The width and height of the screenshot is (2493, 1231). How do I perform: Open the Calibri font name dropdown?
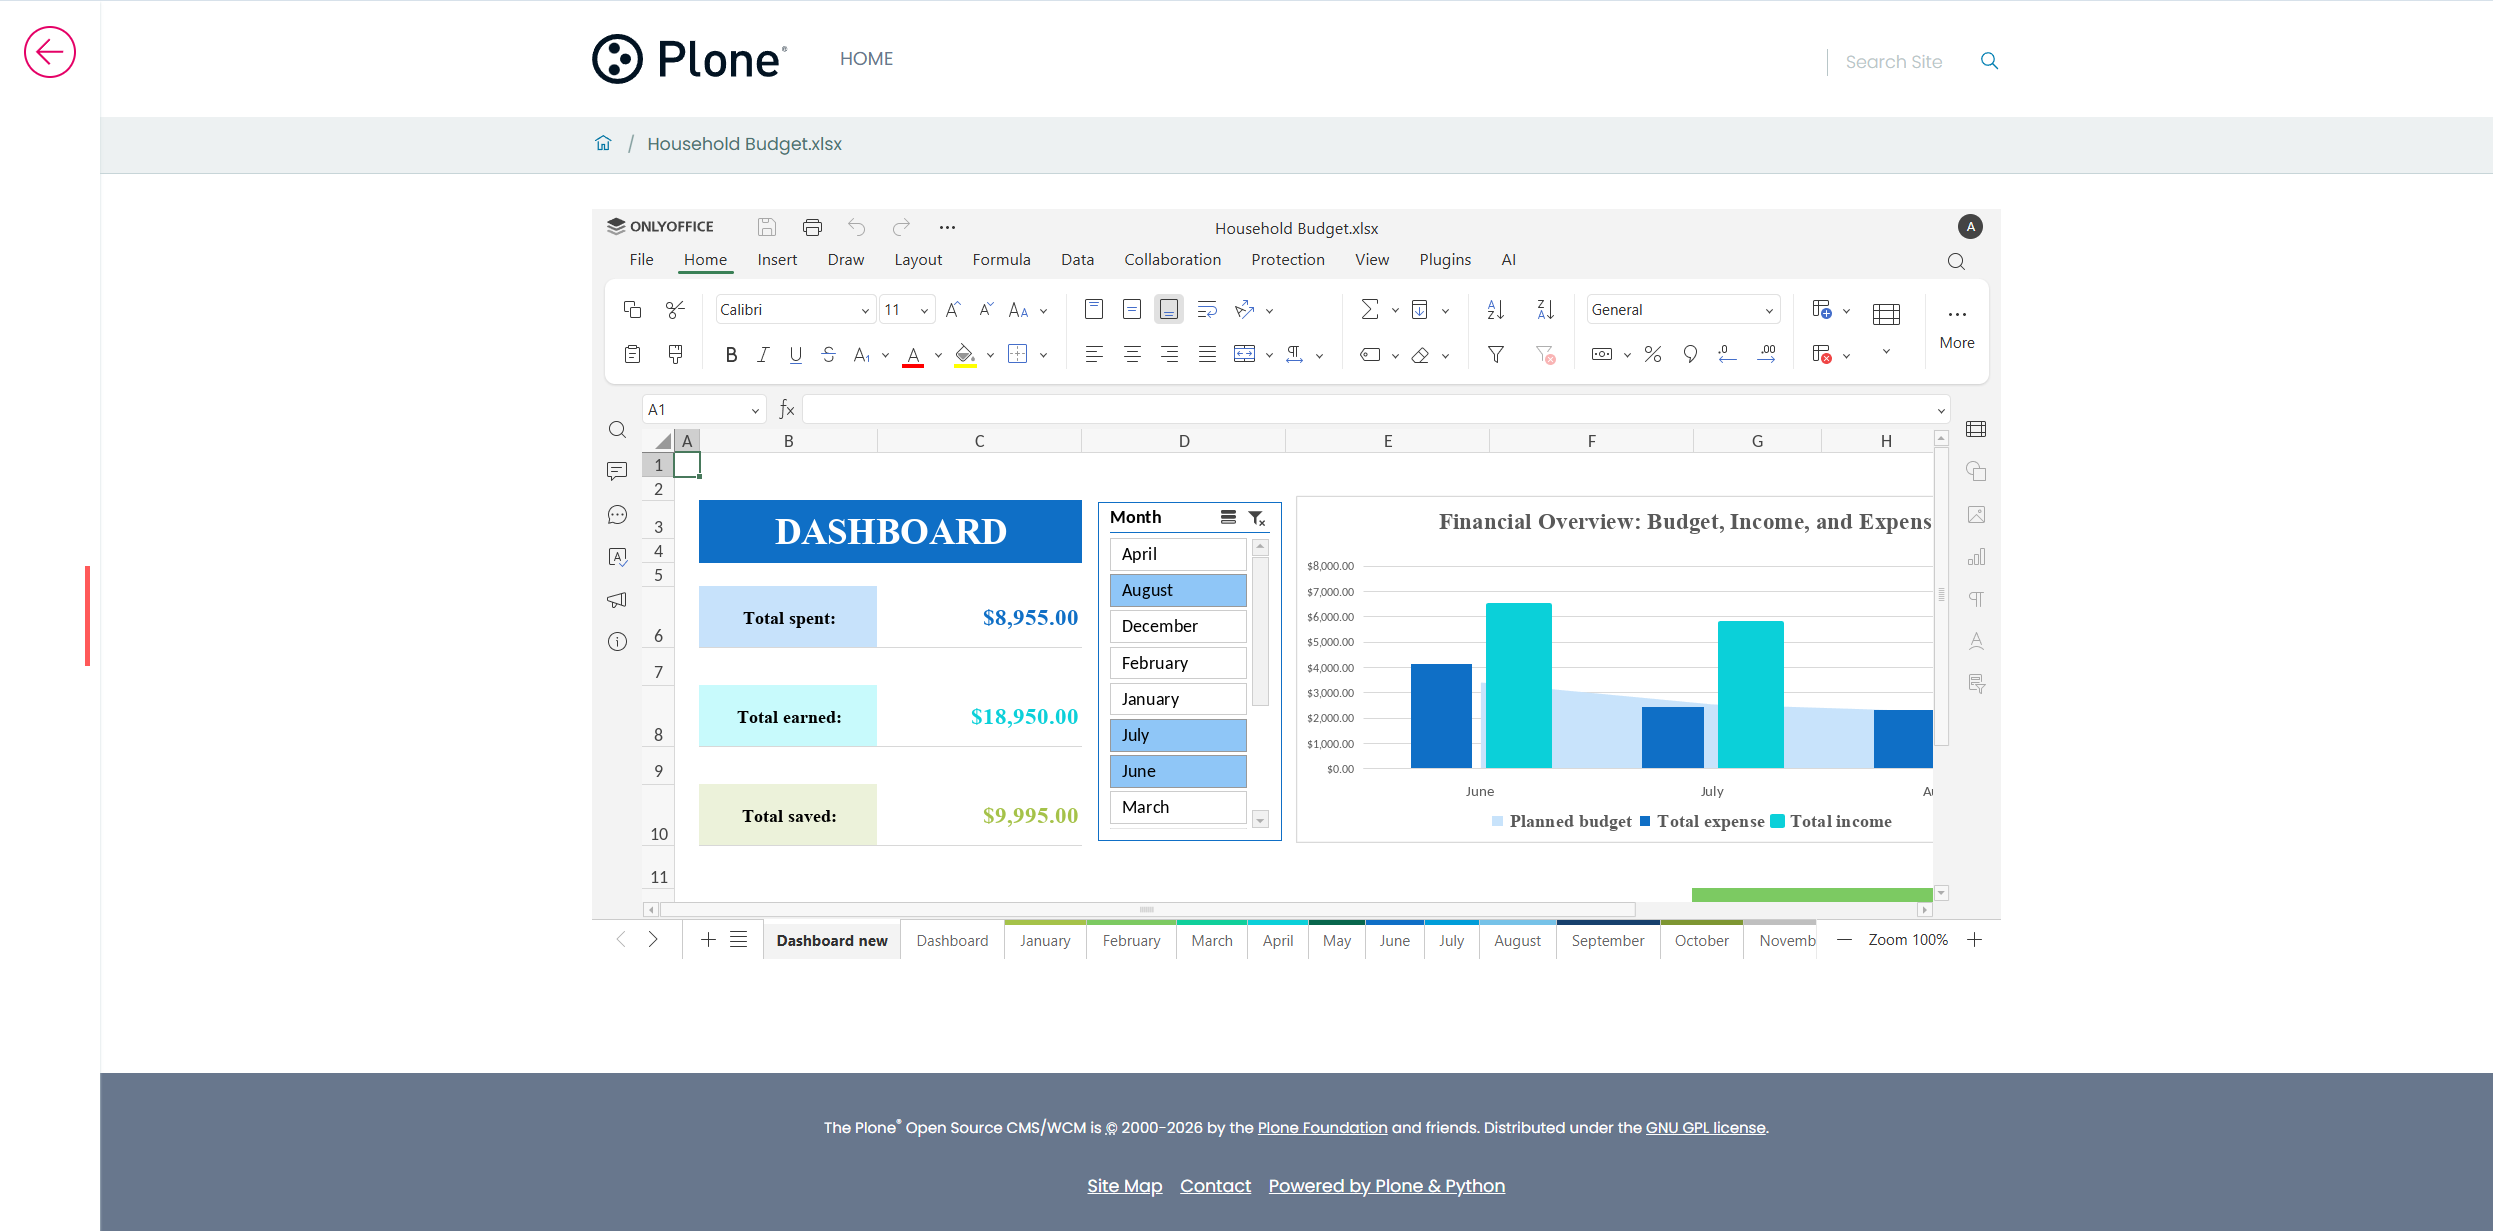pyautogui.click(x=865, y=310)
